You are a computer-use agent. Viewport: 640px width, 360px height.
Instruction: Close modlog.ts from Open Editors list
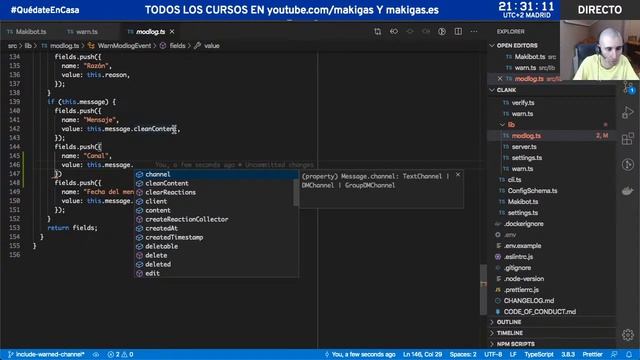pos(500,79)
